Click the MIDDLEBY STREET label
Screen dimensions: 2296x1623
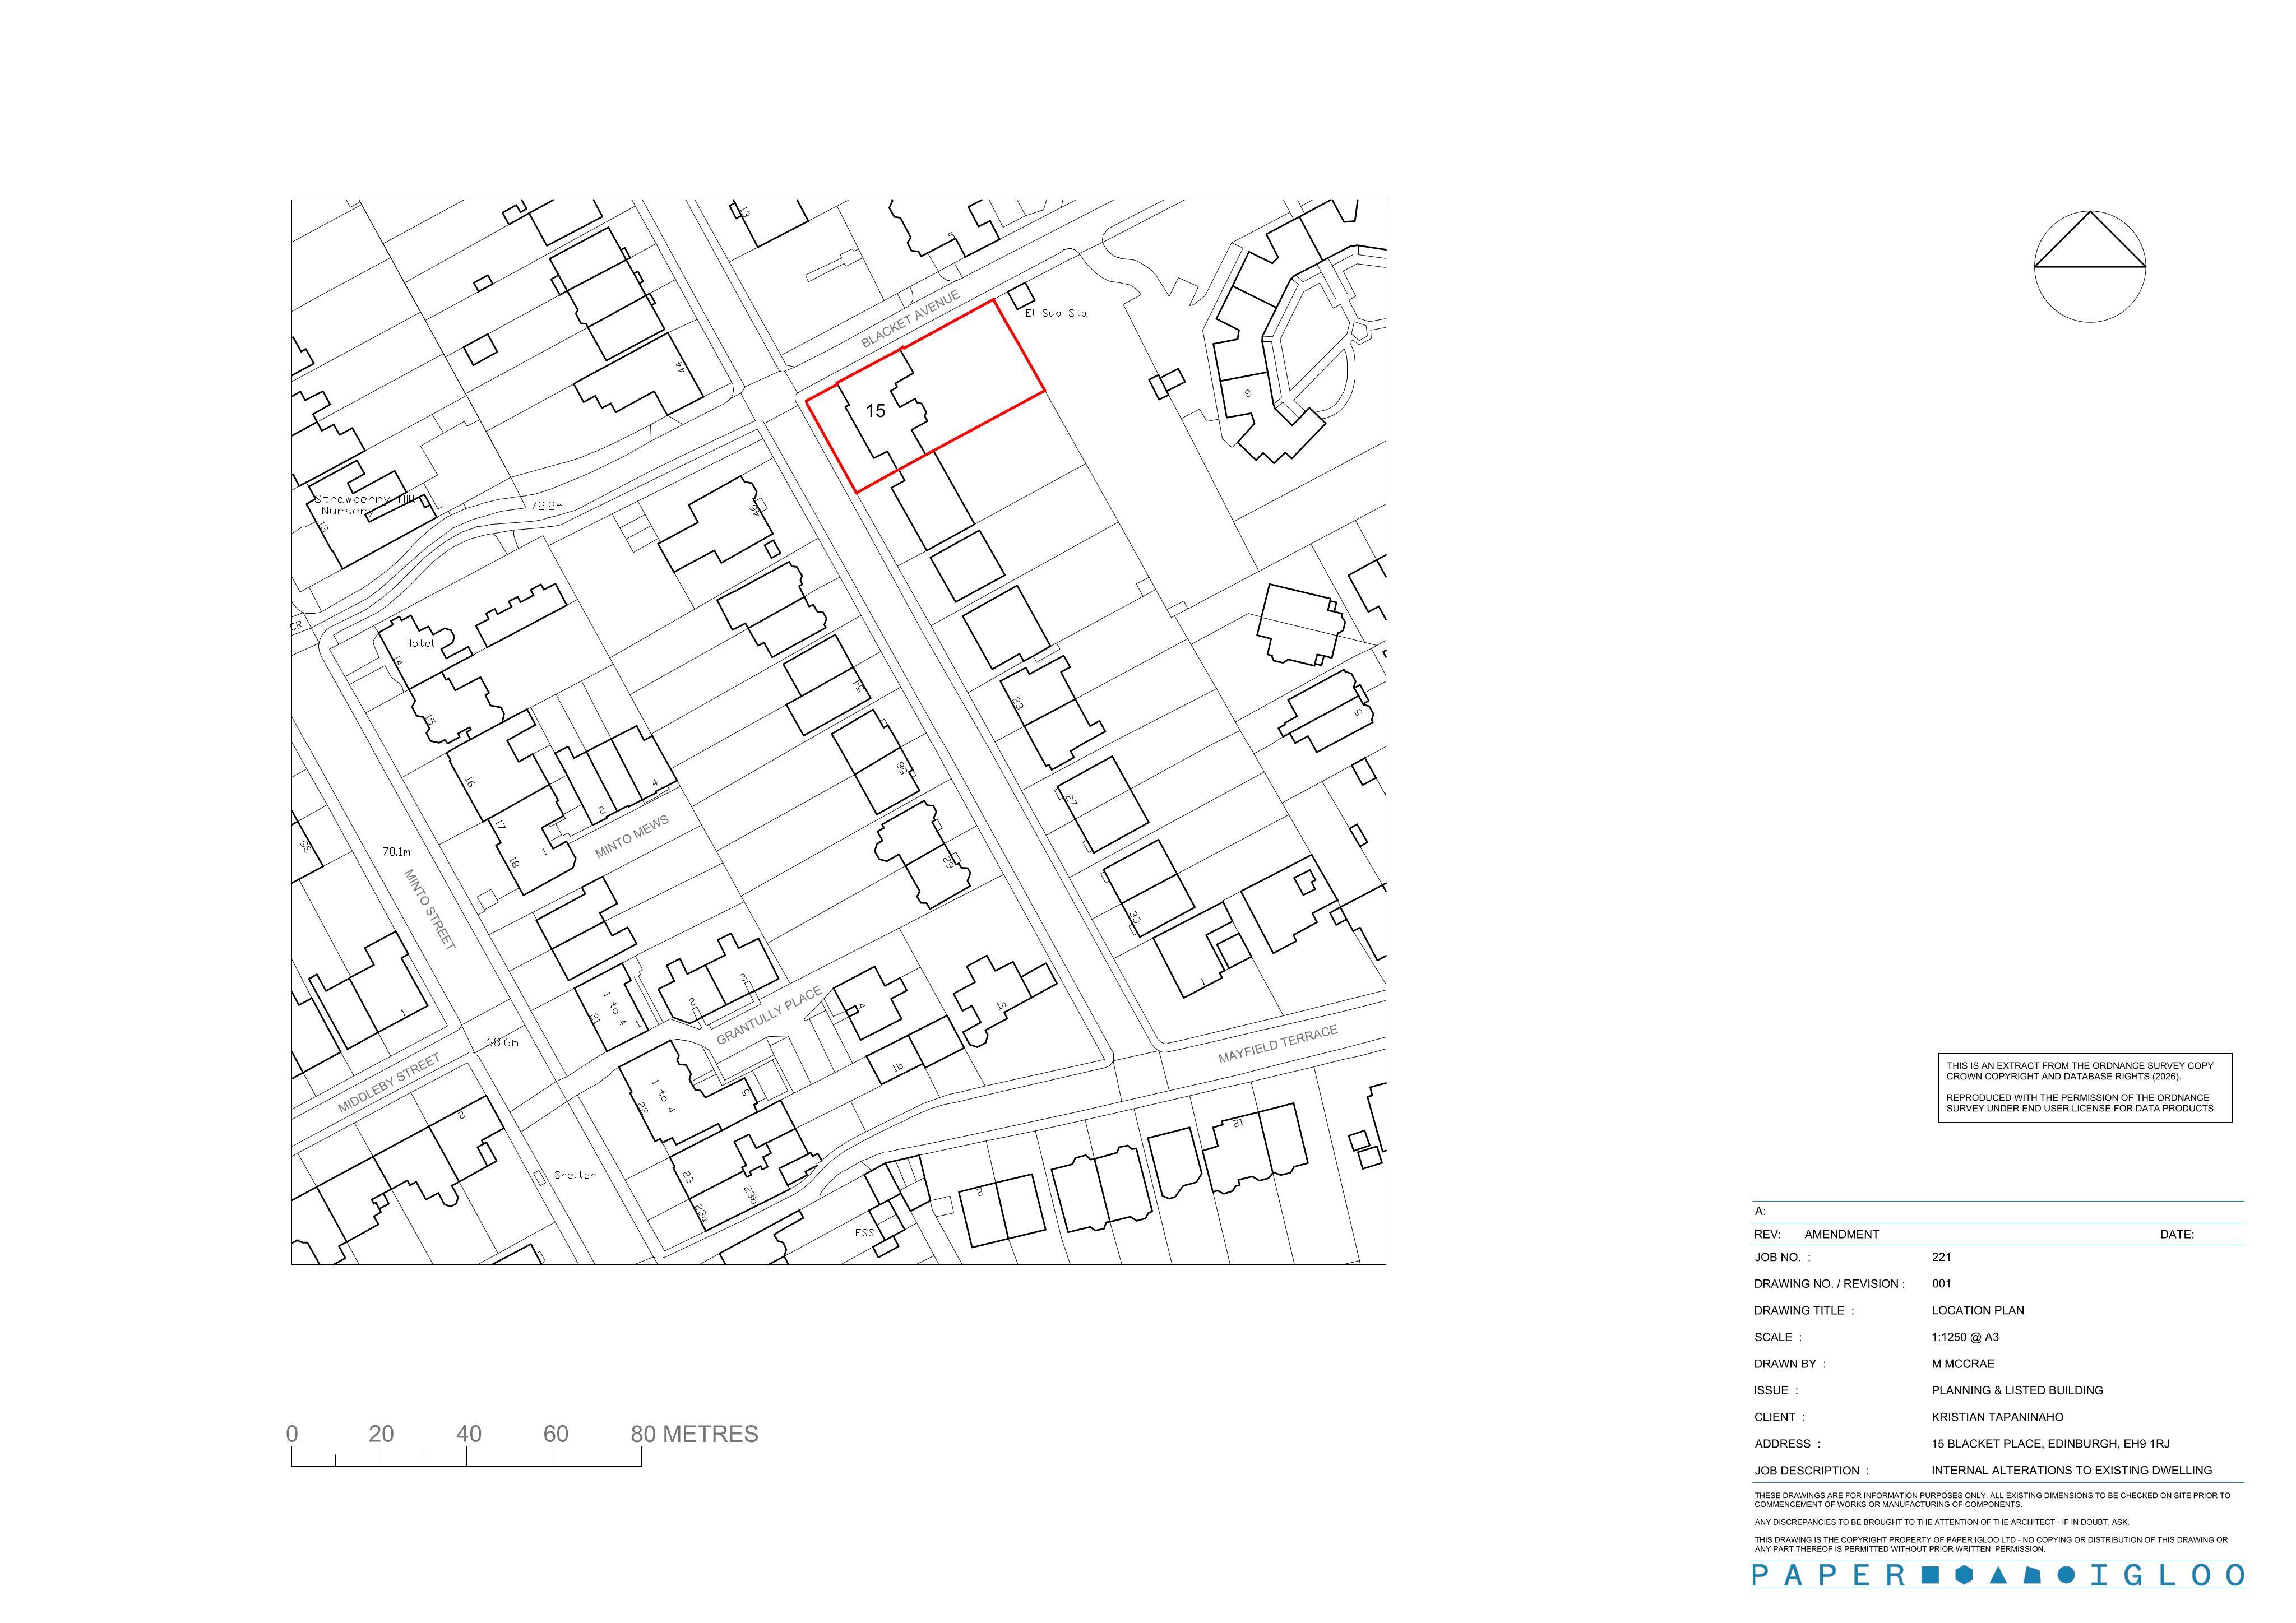coord(389,1083)
